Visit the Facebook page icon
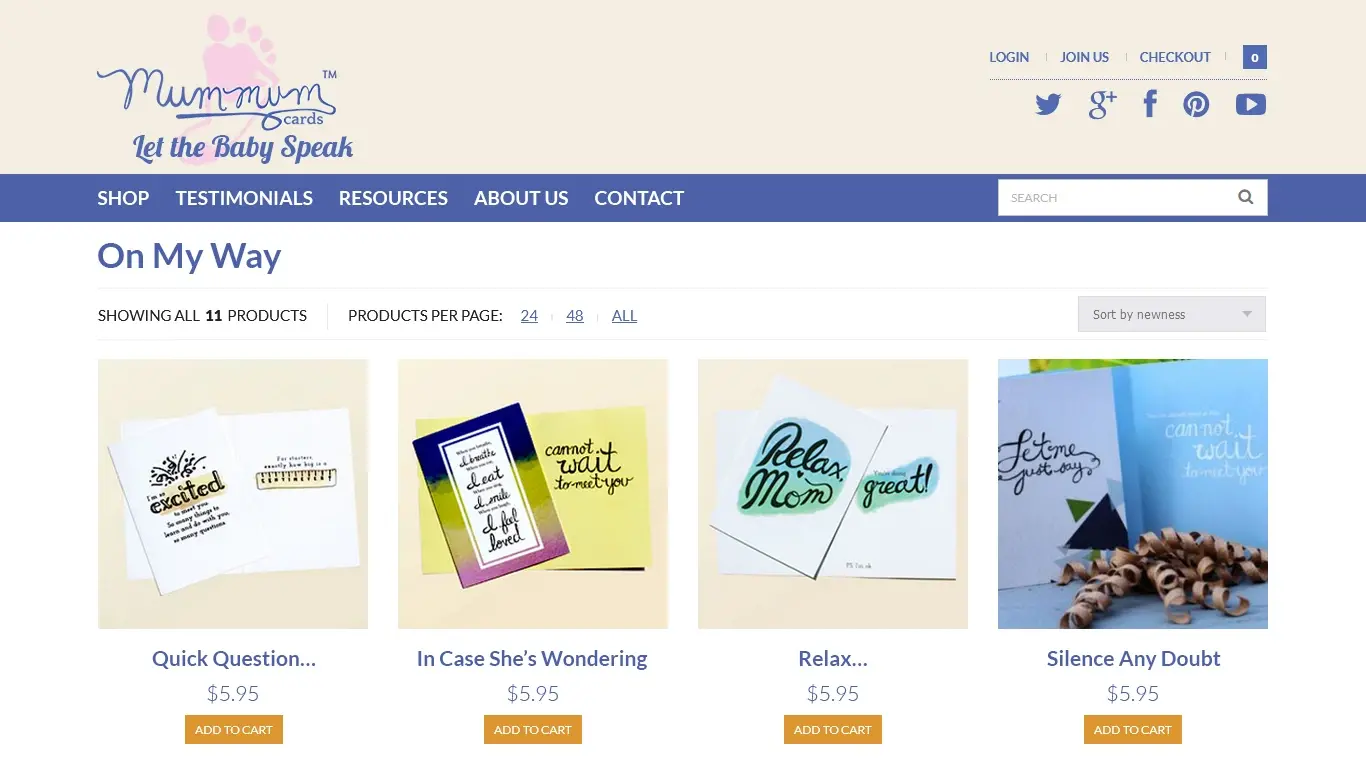The image size is (1366, 768). point(1150,104)
